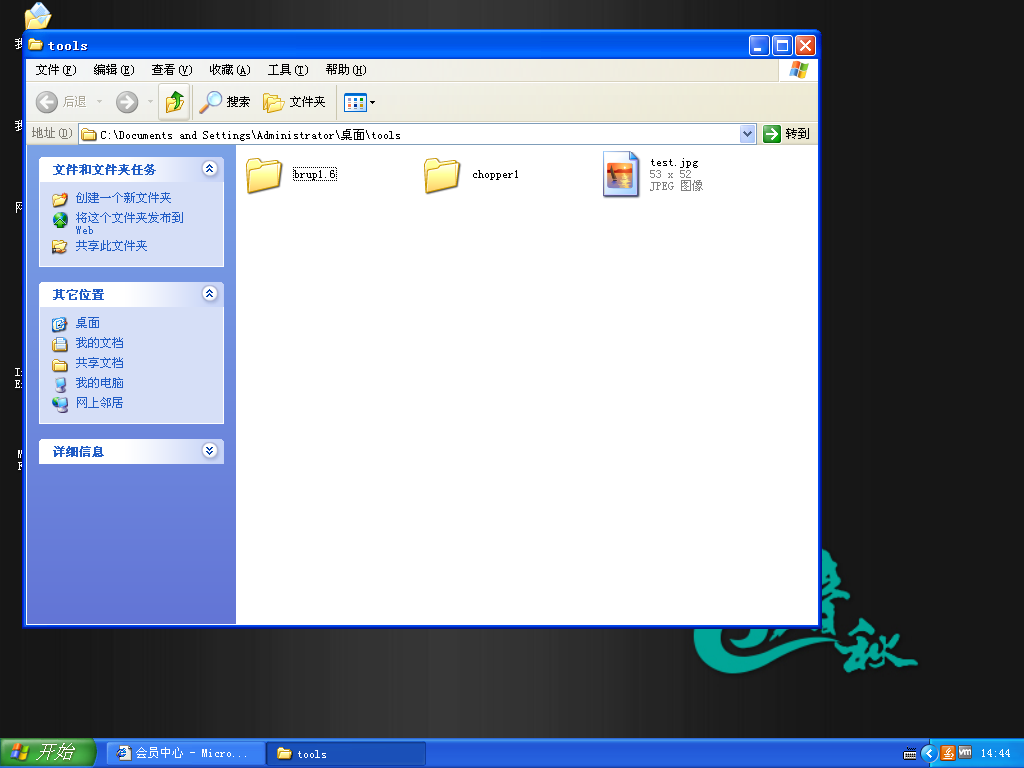Click the orange Java tray icon
Image resolution: width=1024 pixels, height=768 pixels.
tap(948, 754)
